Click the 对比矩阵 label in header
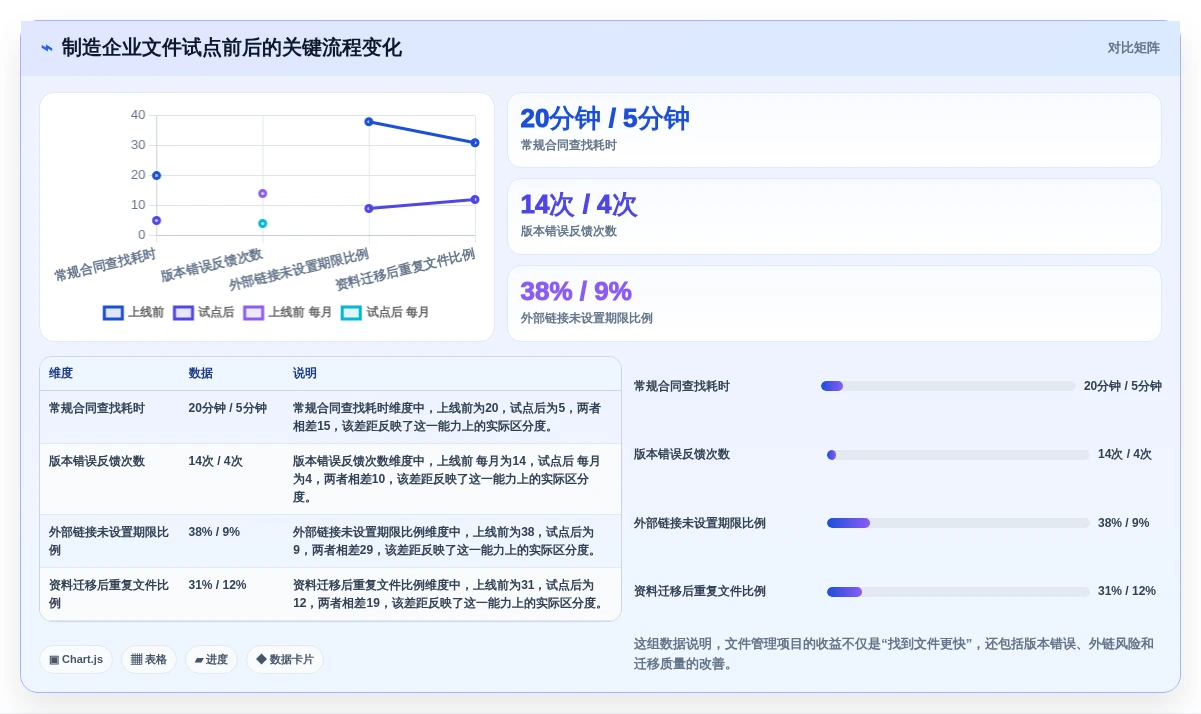This screenshot has height=714, width=1201. pos(1133,48)
